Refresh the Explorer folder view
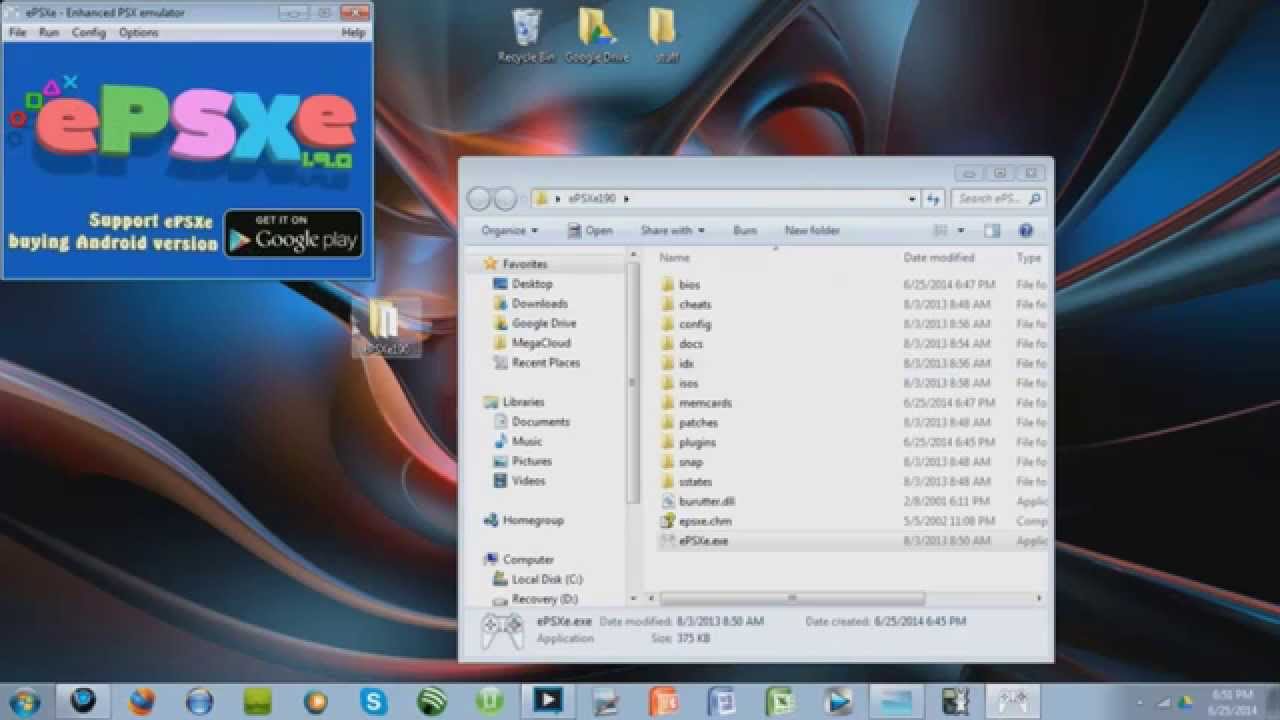 tap(933, 199)
